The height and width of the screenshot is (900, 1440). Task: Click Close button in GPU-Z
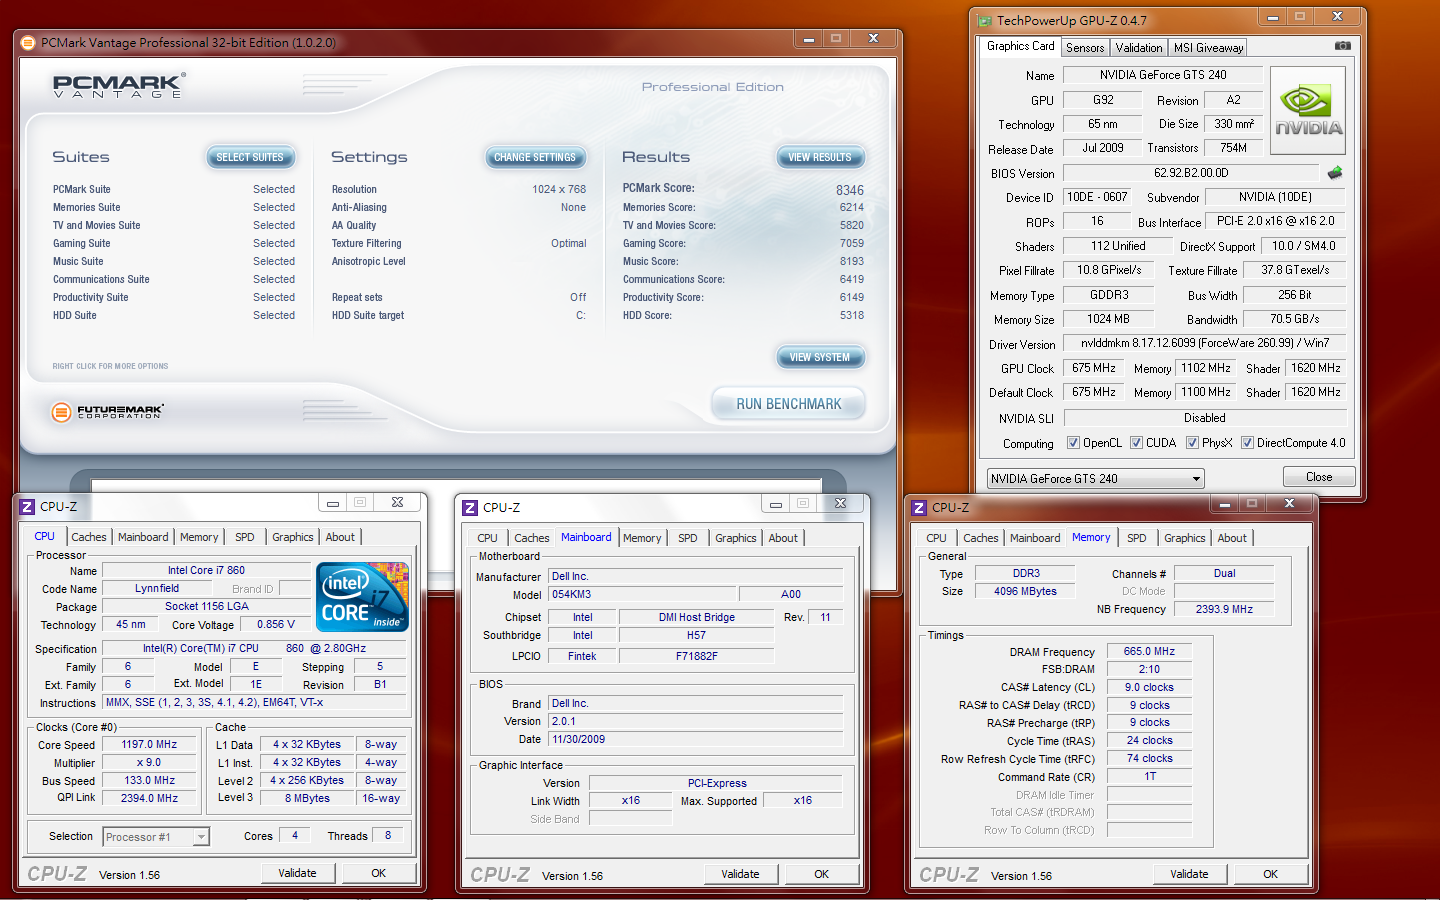[1319, 477]
